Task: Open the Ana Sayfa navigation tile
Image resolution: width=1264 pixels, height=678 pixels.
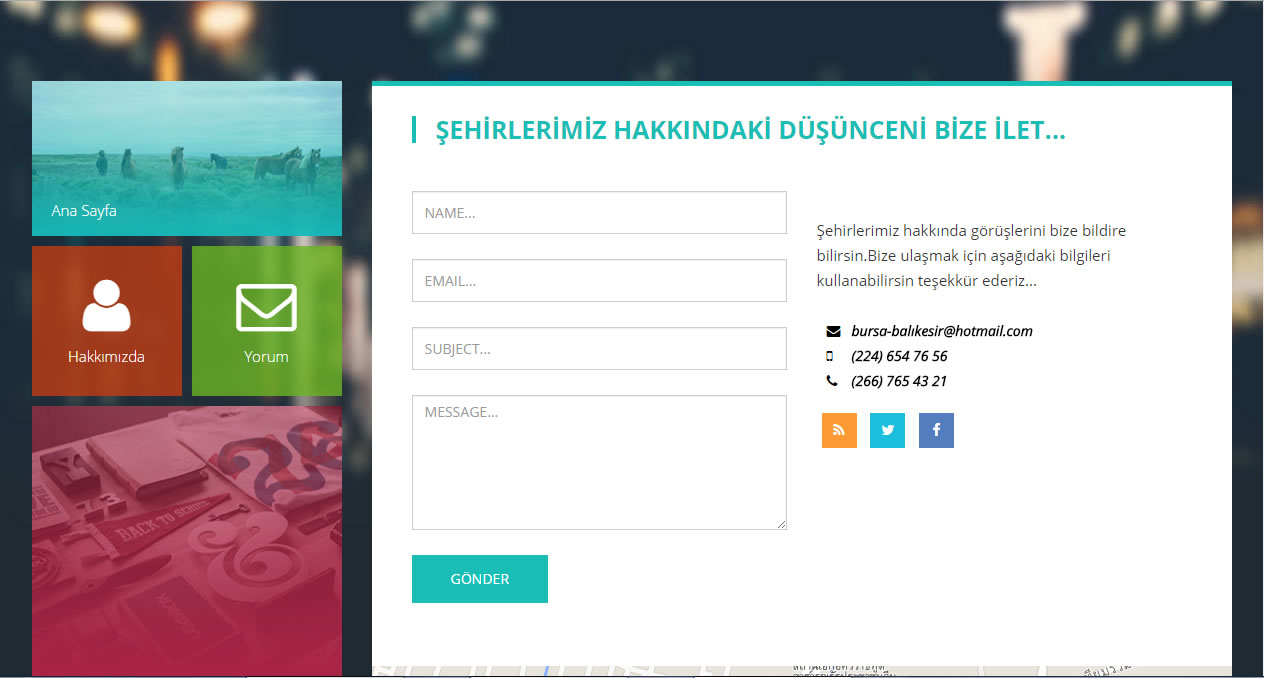Action: pyautogui.click(x=186, y=158)
